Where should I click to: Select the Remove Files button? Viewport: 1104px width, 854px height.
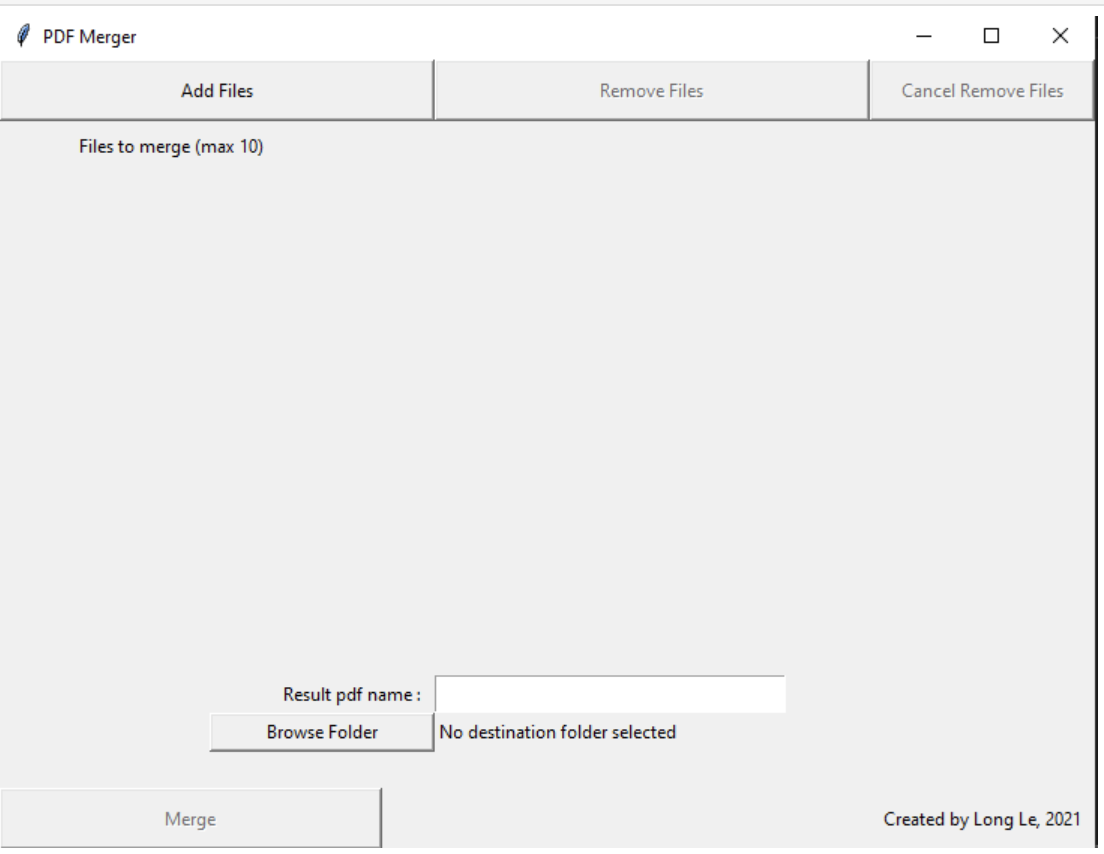click(x=651, y=91)
